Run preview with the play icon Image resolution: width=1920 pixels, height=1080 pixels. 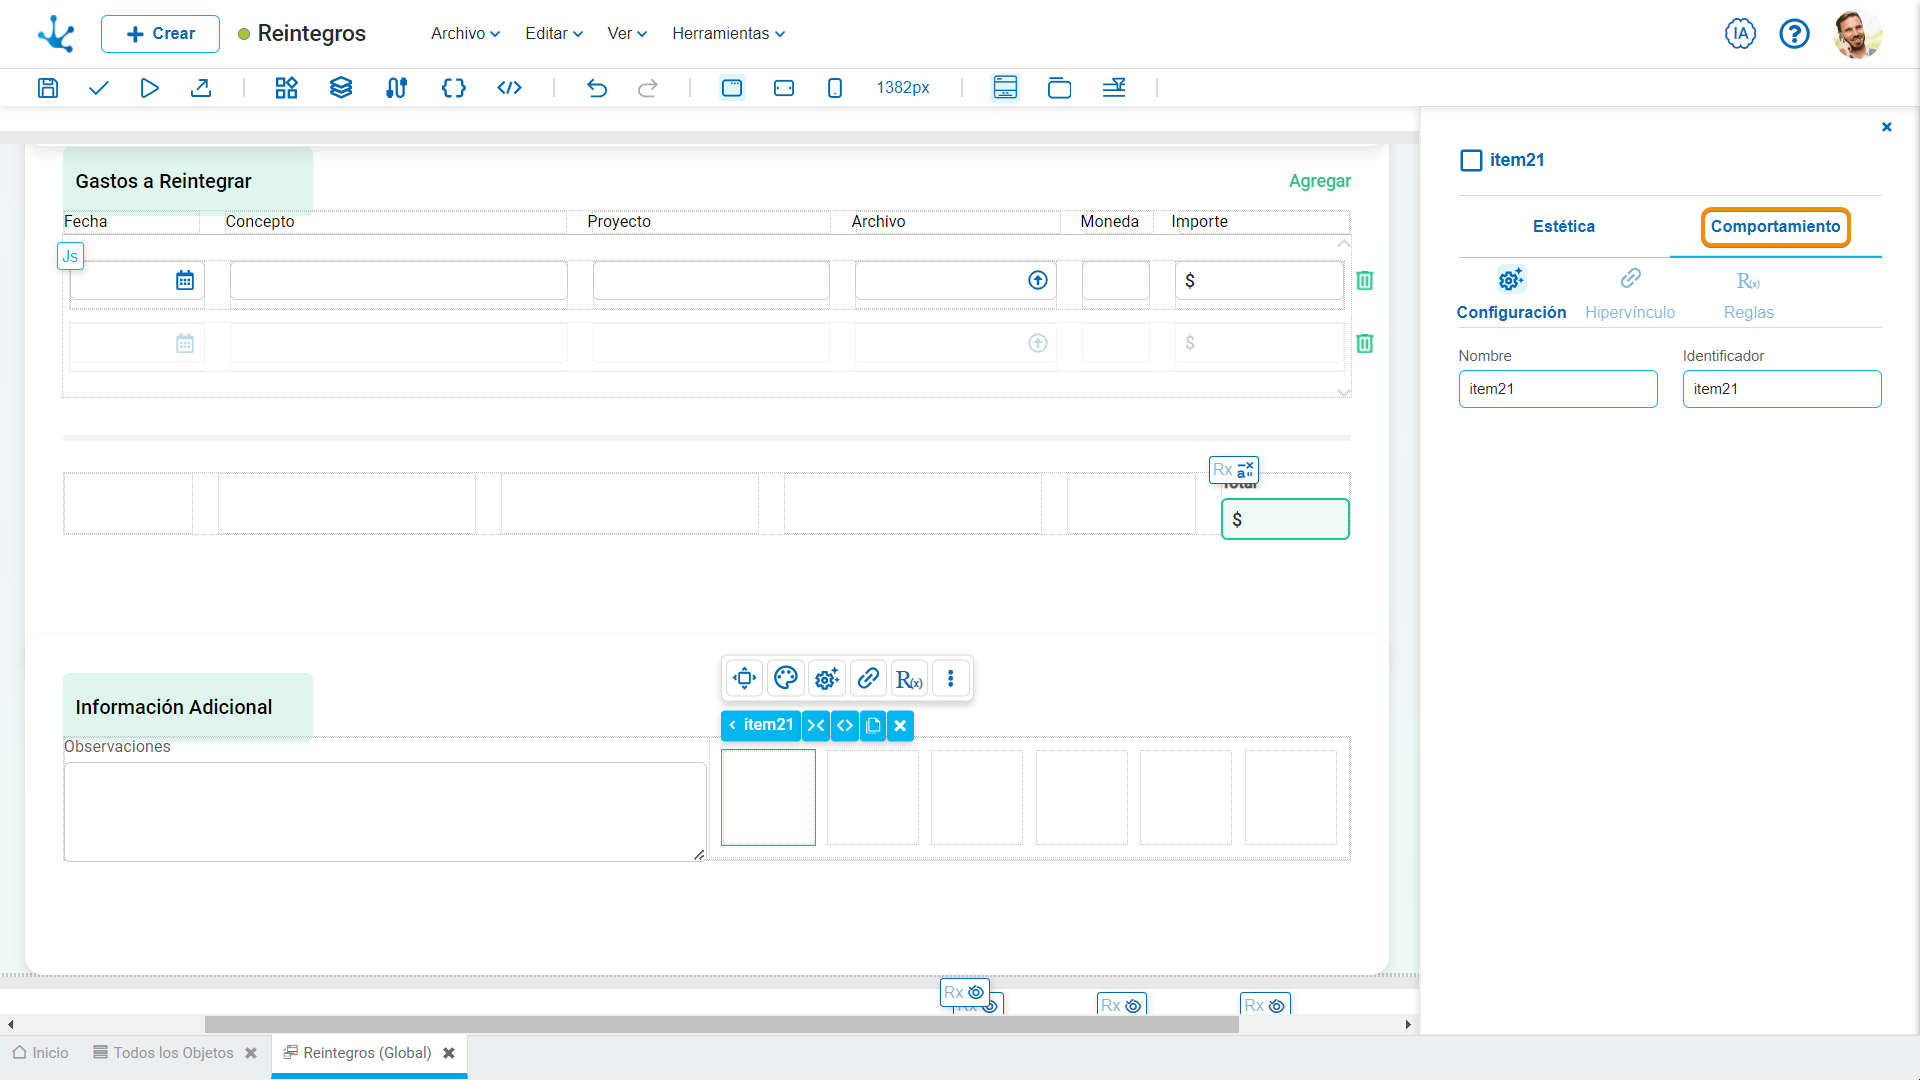click(x=149, y=88)
